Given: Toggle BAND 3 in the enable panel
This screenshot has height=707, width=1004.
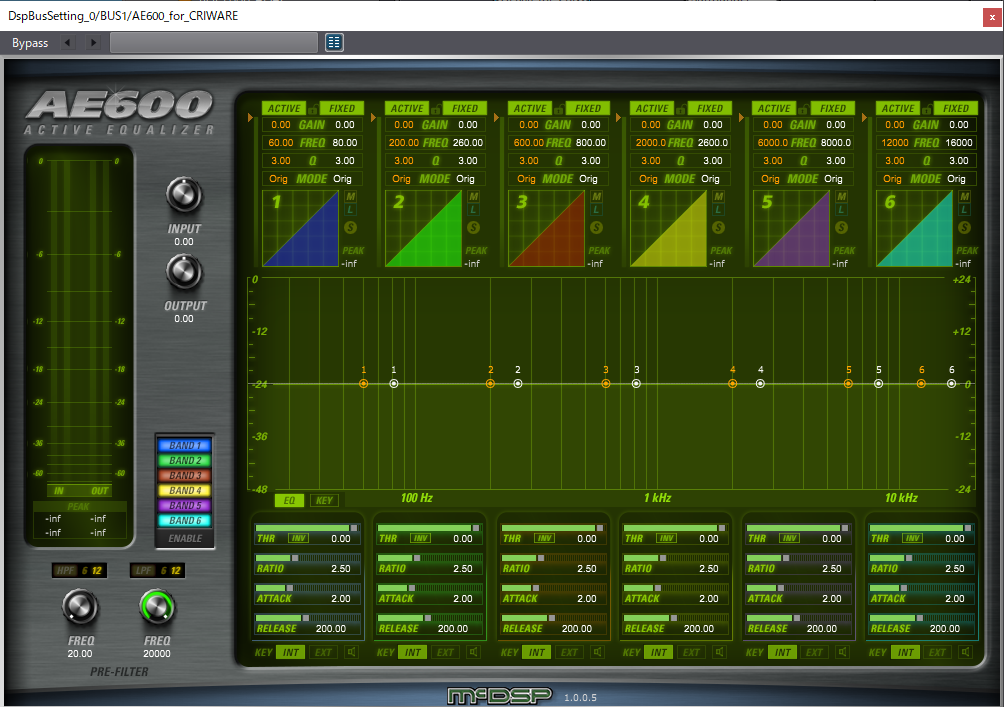Looking at the screenshot, I should point(186,475).
